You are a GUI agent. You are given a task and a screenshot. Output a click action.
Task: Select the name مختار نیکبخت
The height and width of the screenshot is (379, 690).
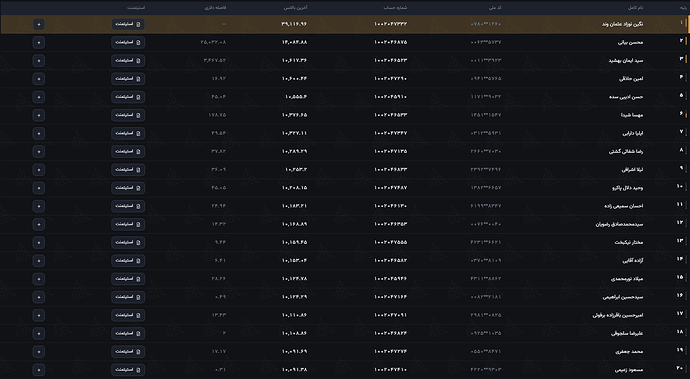(629, 243)
